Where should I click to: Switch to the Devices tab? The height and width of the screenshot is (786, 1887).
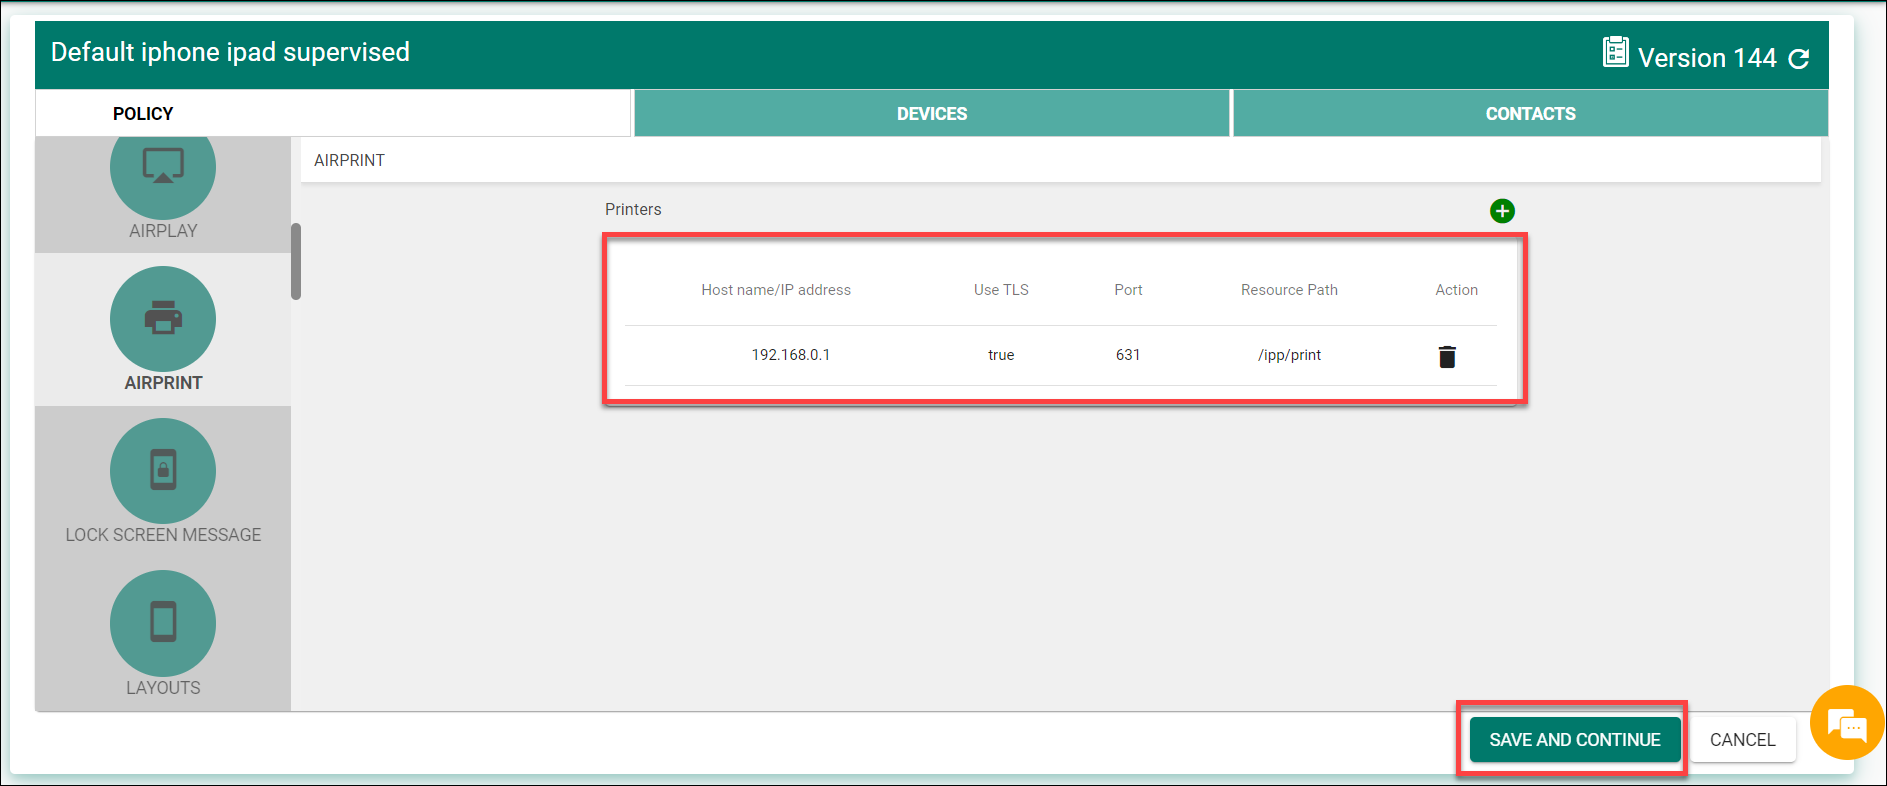[x=932, y=113]
